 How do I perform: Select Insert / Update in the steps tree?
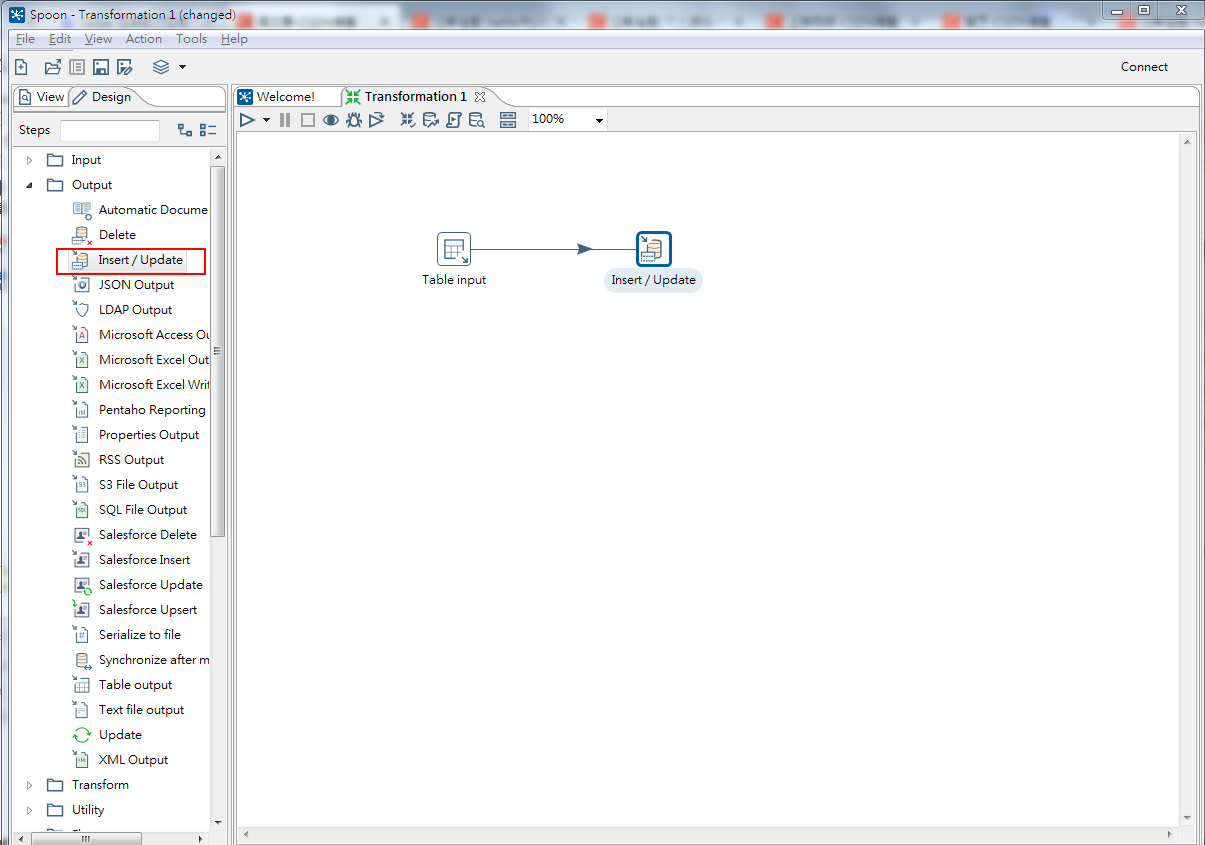[x=128, y=260]
